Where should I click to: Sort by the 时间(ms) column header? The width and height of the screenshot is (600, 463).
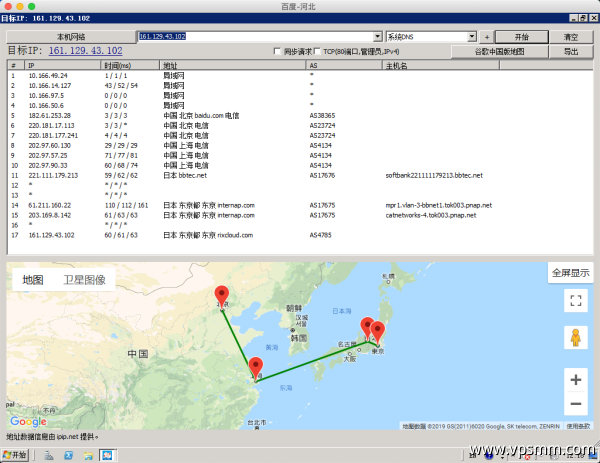pos(130,65)
